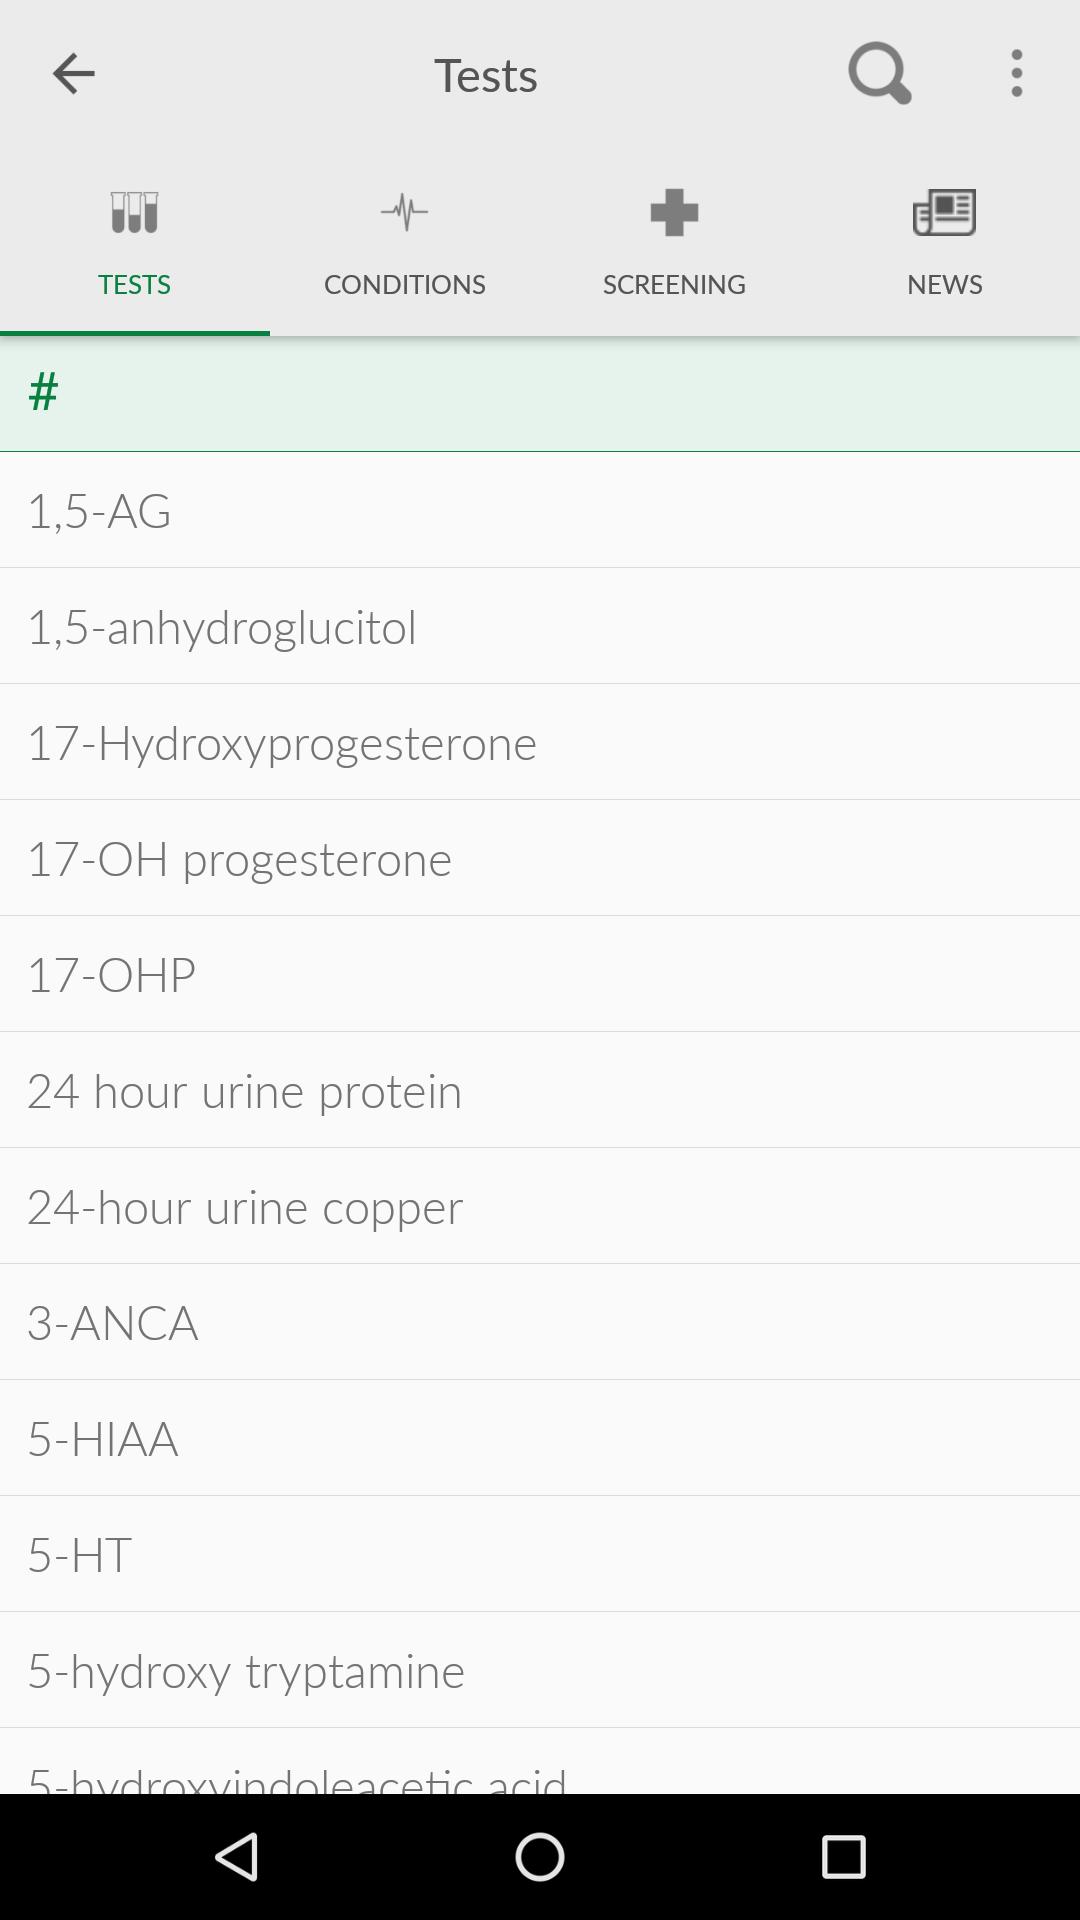Select the 24 hour urine protein test
This screenshot has width=1080, height=1920.
(x=540, y=1090)
